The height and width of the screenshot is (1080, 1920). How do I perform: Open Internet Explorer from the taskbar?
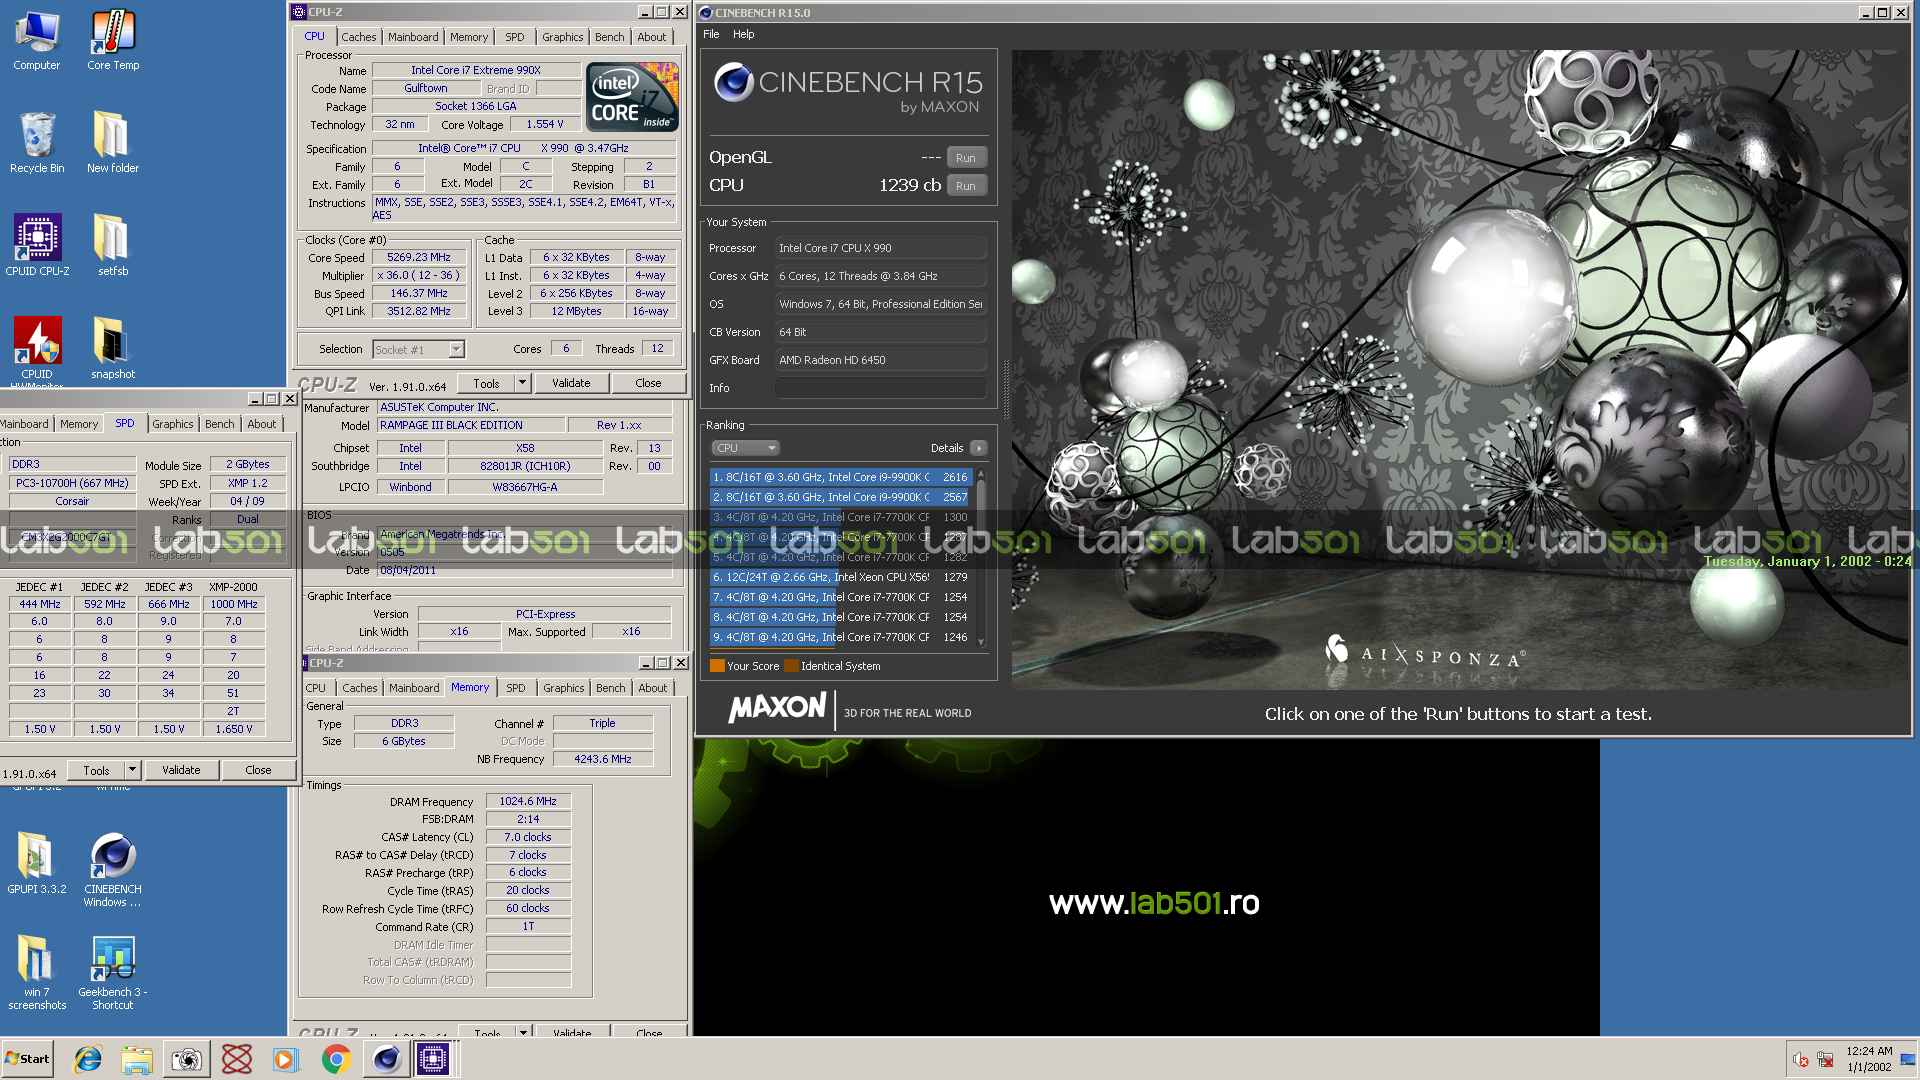[88, 1059]
